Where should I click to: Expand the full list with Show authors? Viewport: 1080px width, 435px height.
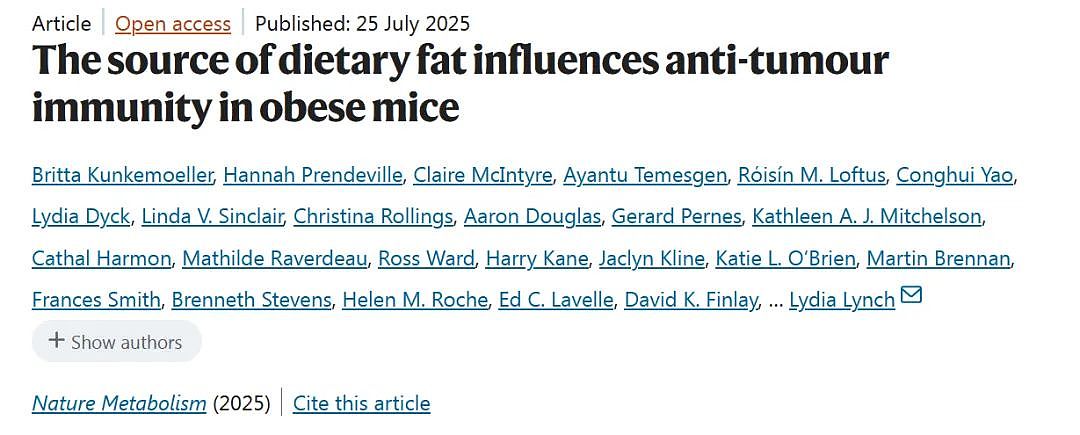tap(117, 342)
